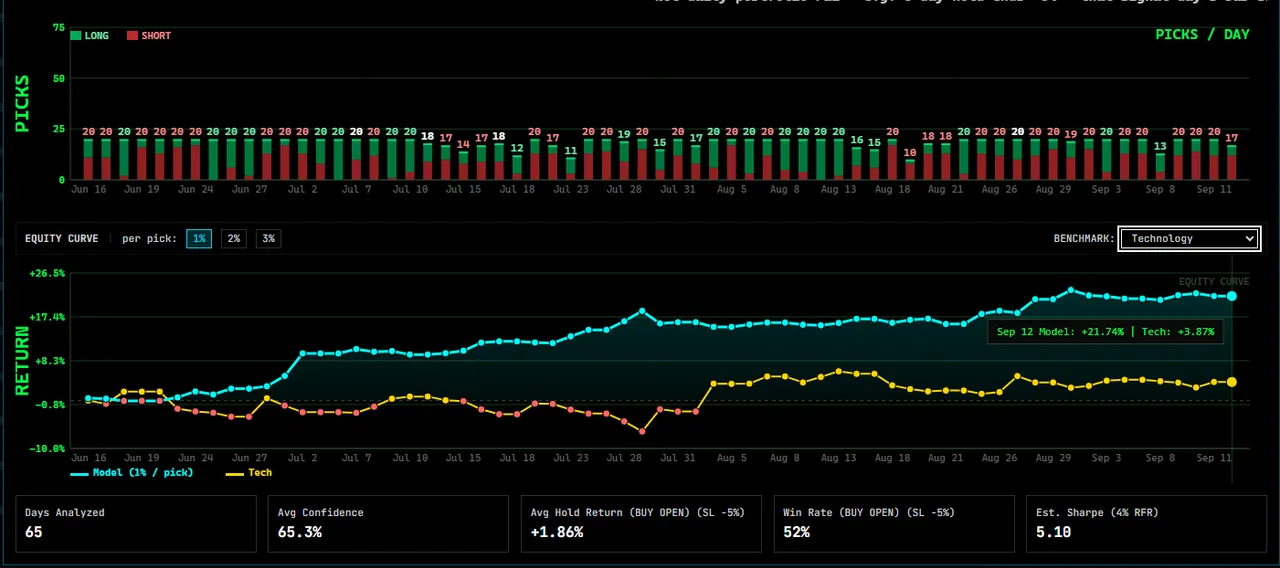
Task: Click the picks bar labeled 11
Action: pos(571,168)
